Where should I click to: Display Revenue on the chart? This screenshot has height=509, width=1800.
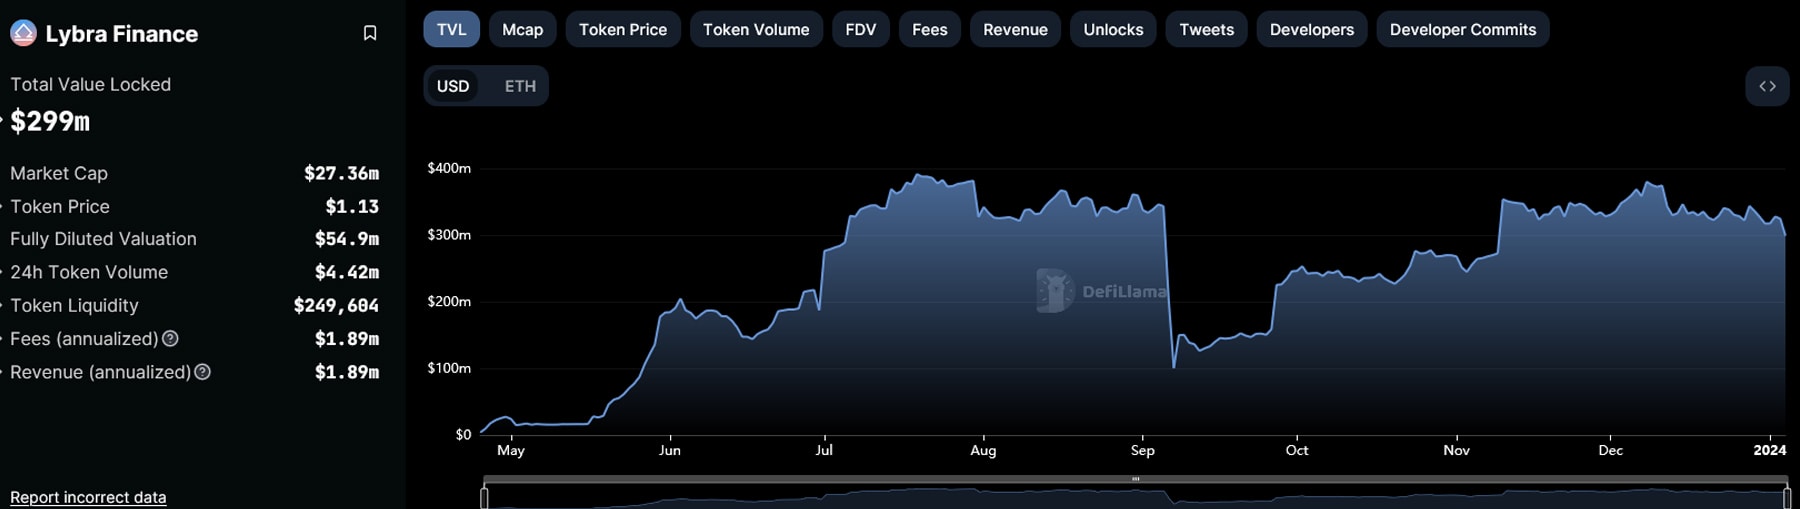[x=1015, y=30]
